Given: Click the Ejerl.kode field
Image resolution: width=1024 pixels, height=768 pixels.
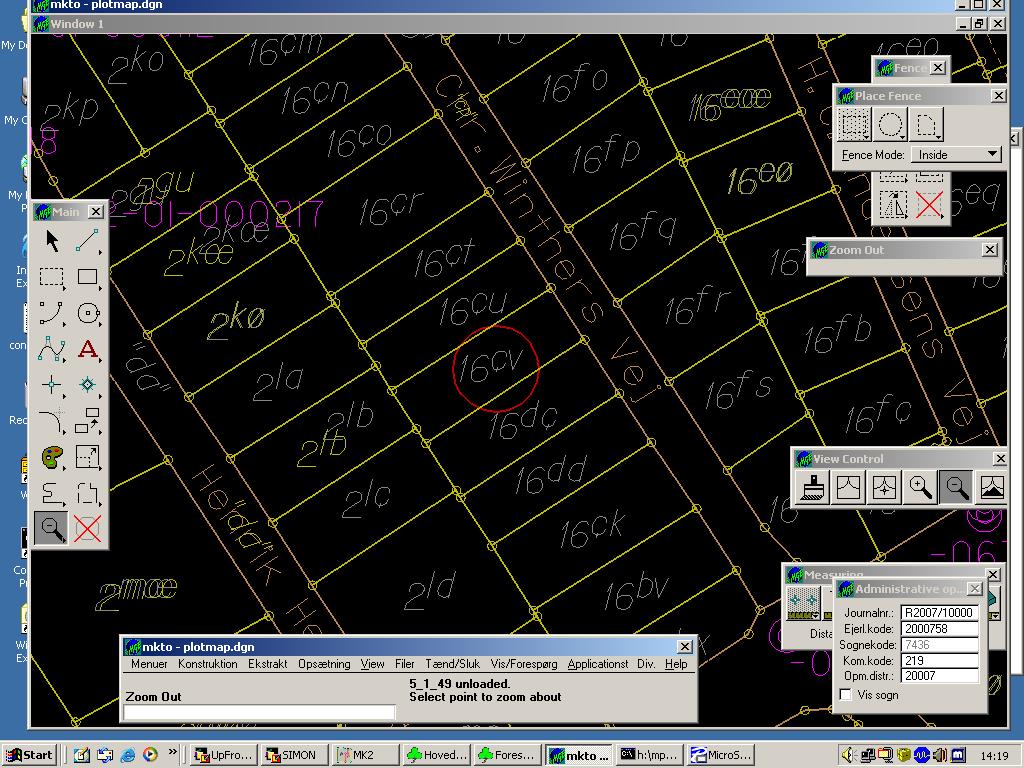Looking at the screenshot, I should (939, 628).
